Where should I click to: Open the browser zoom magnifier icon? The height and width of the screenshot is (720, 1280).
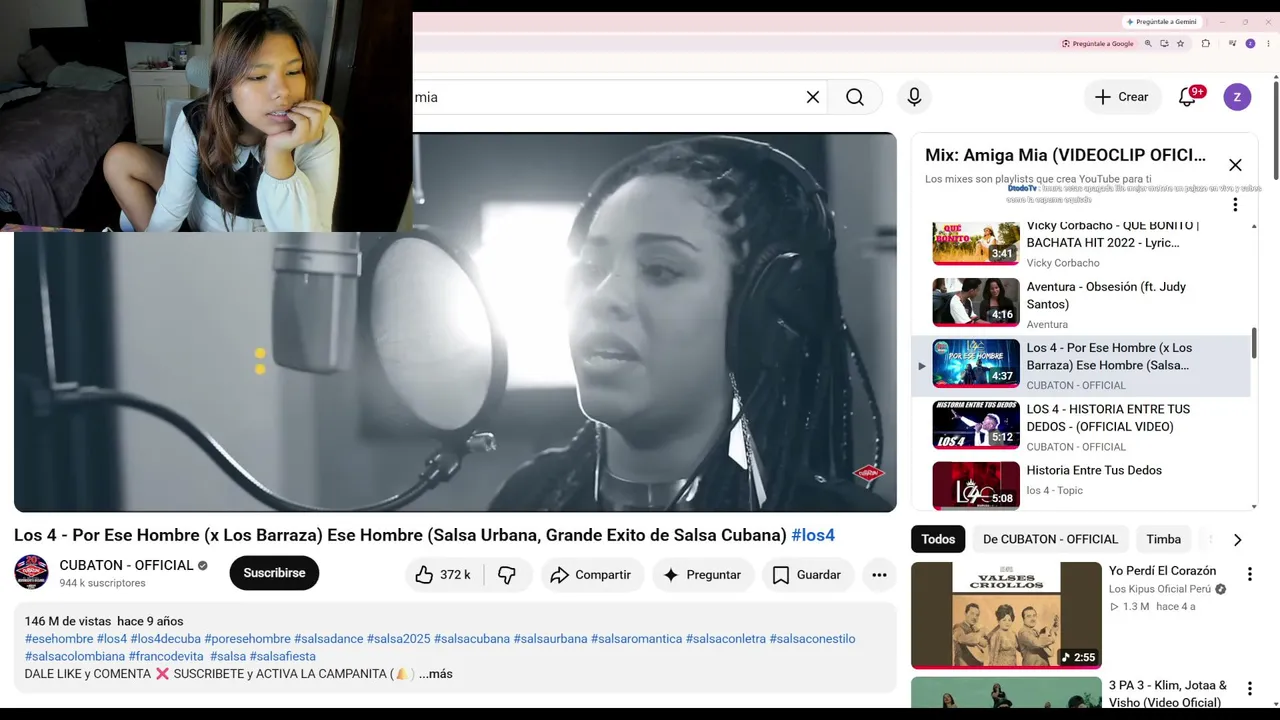1148,44
